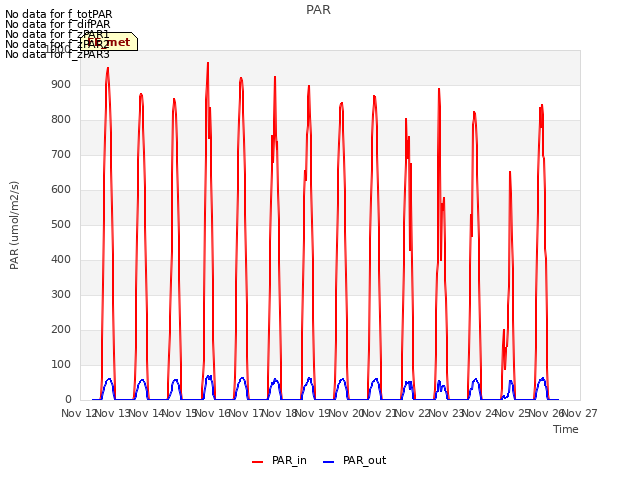Viewport: 640px width, 480px height.
Task: Click the 'No data for f_difPAR' message
Action: tap(58, 24)
